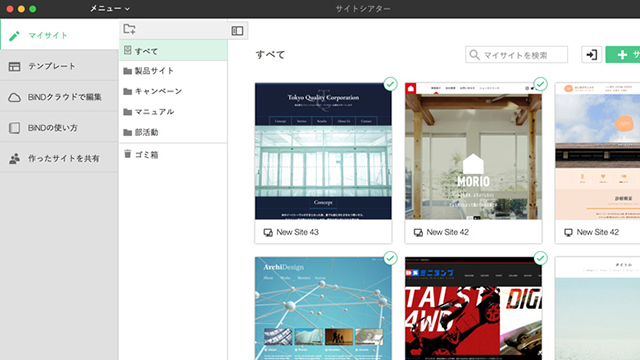Toggle the checkmark on New Site 43

click(x=390, y=84)
